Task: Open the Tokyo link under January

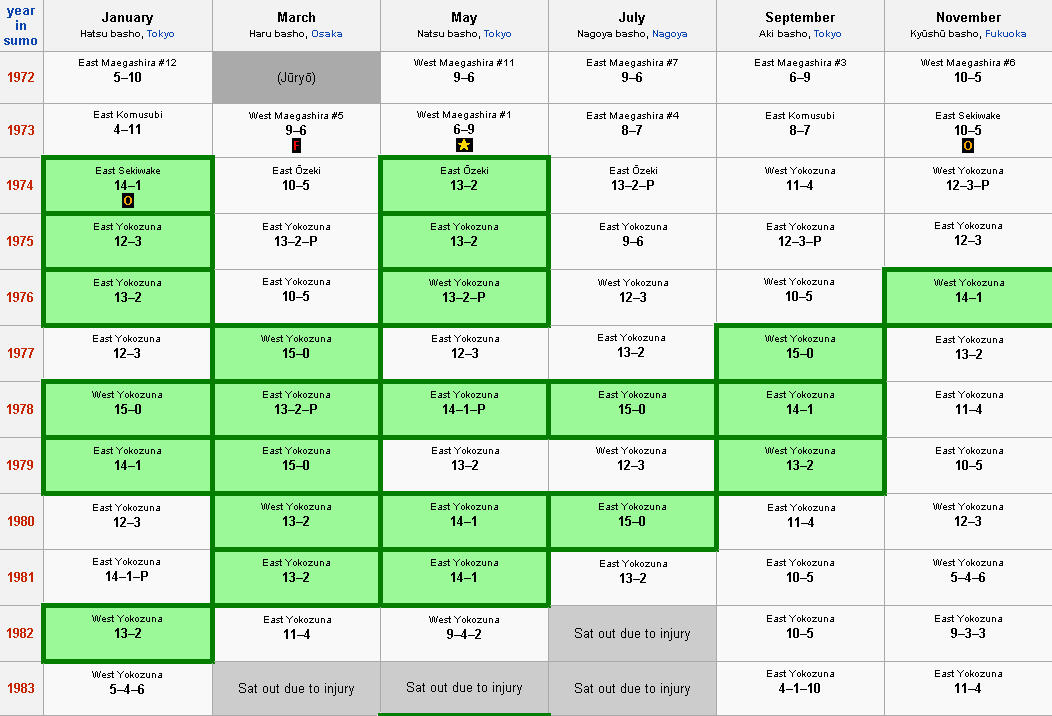Action: 160,34
